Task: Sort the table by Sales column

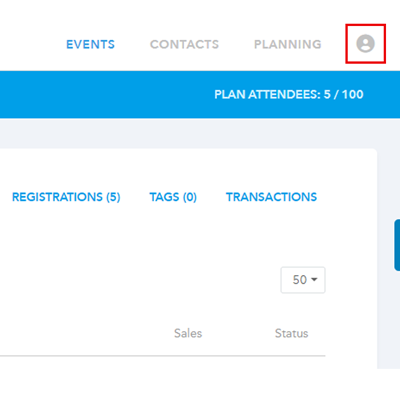Action: pyautogui.click(x=188, y=333)
